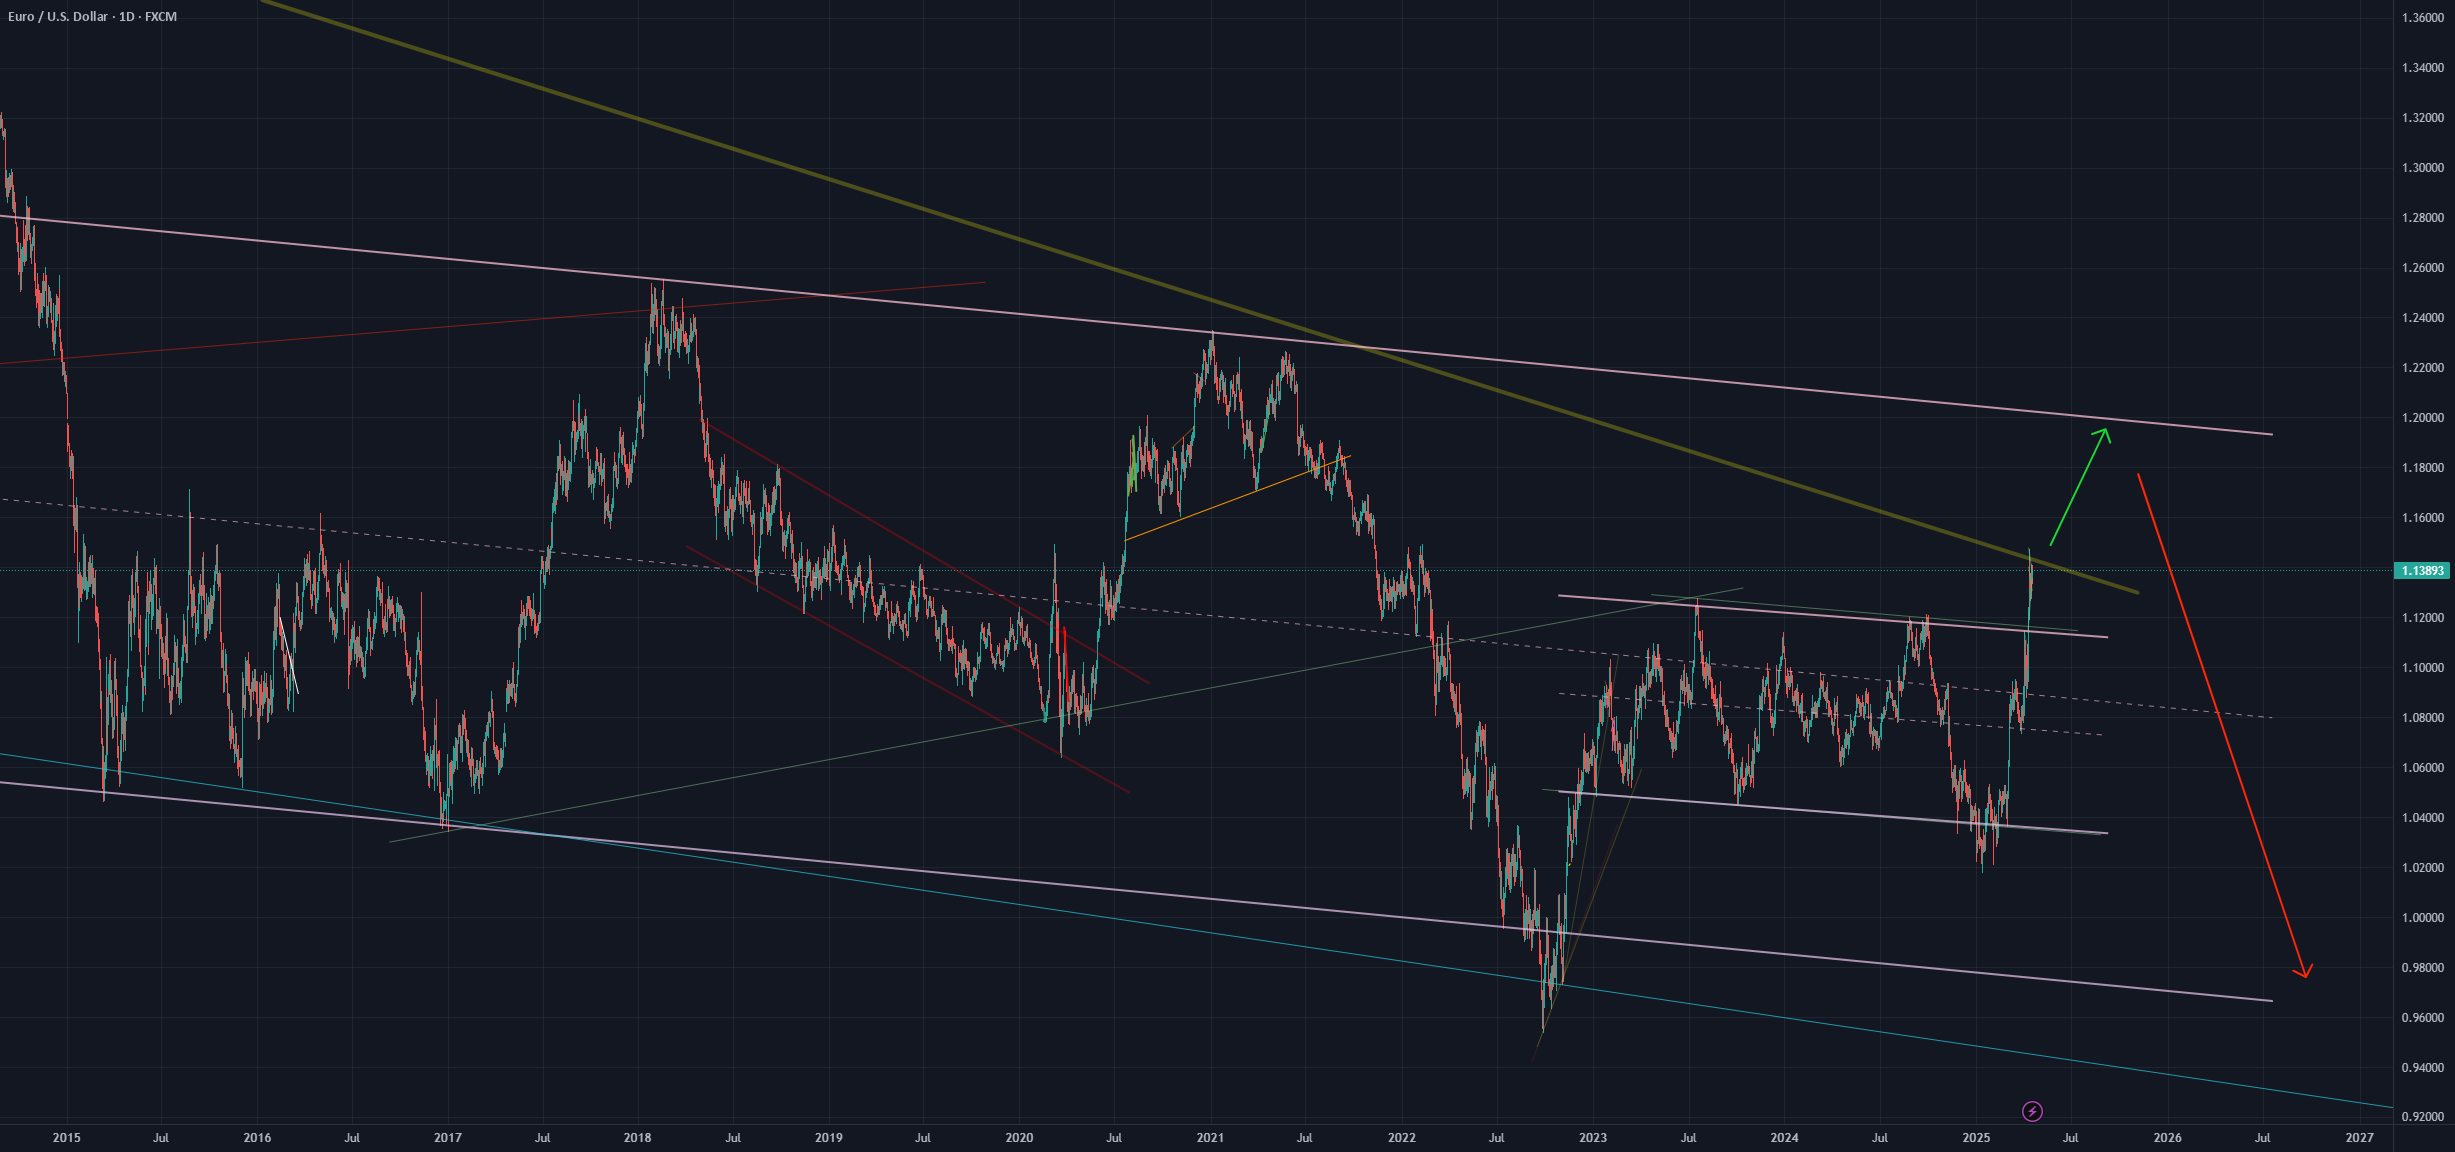This screenshot has width=2455, height=1152.
Task: Click the 2024 label on the time axis
Action: tap(1784, 1138)
